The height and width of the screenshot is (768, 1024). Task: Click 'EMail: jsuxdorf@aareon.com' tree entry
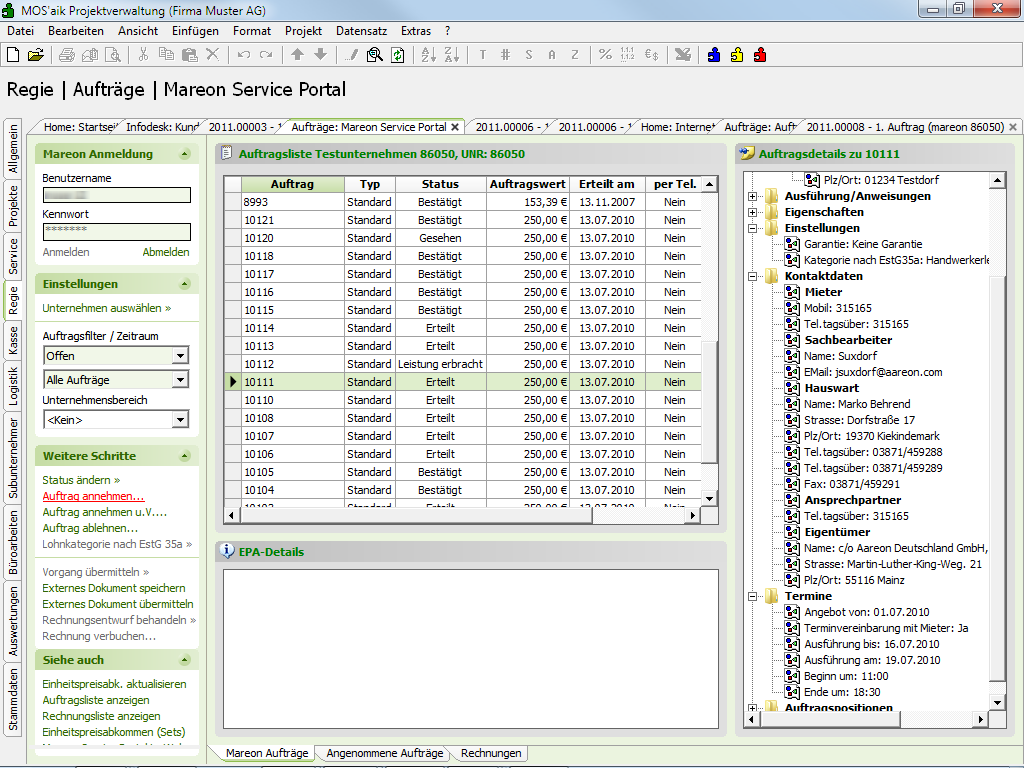point(872,372)
